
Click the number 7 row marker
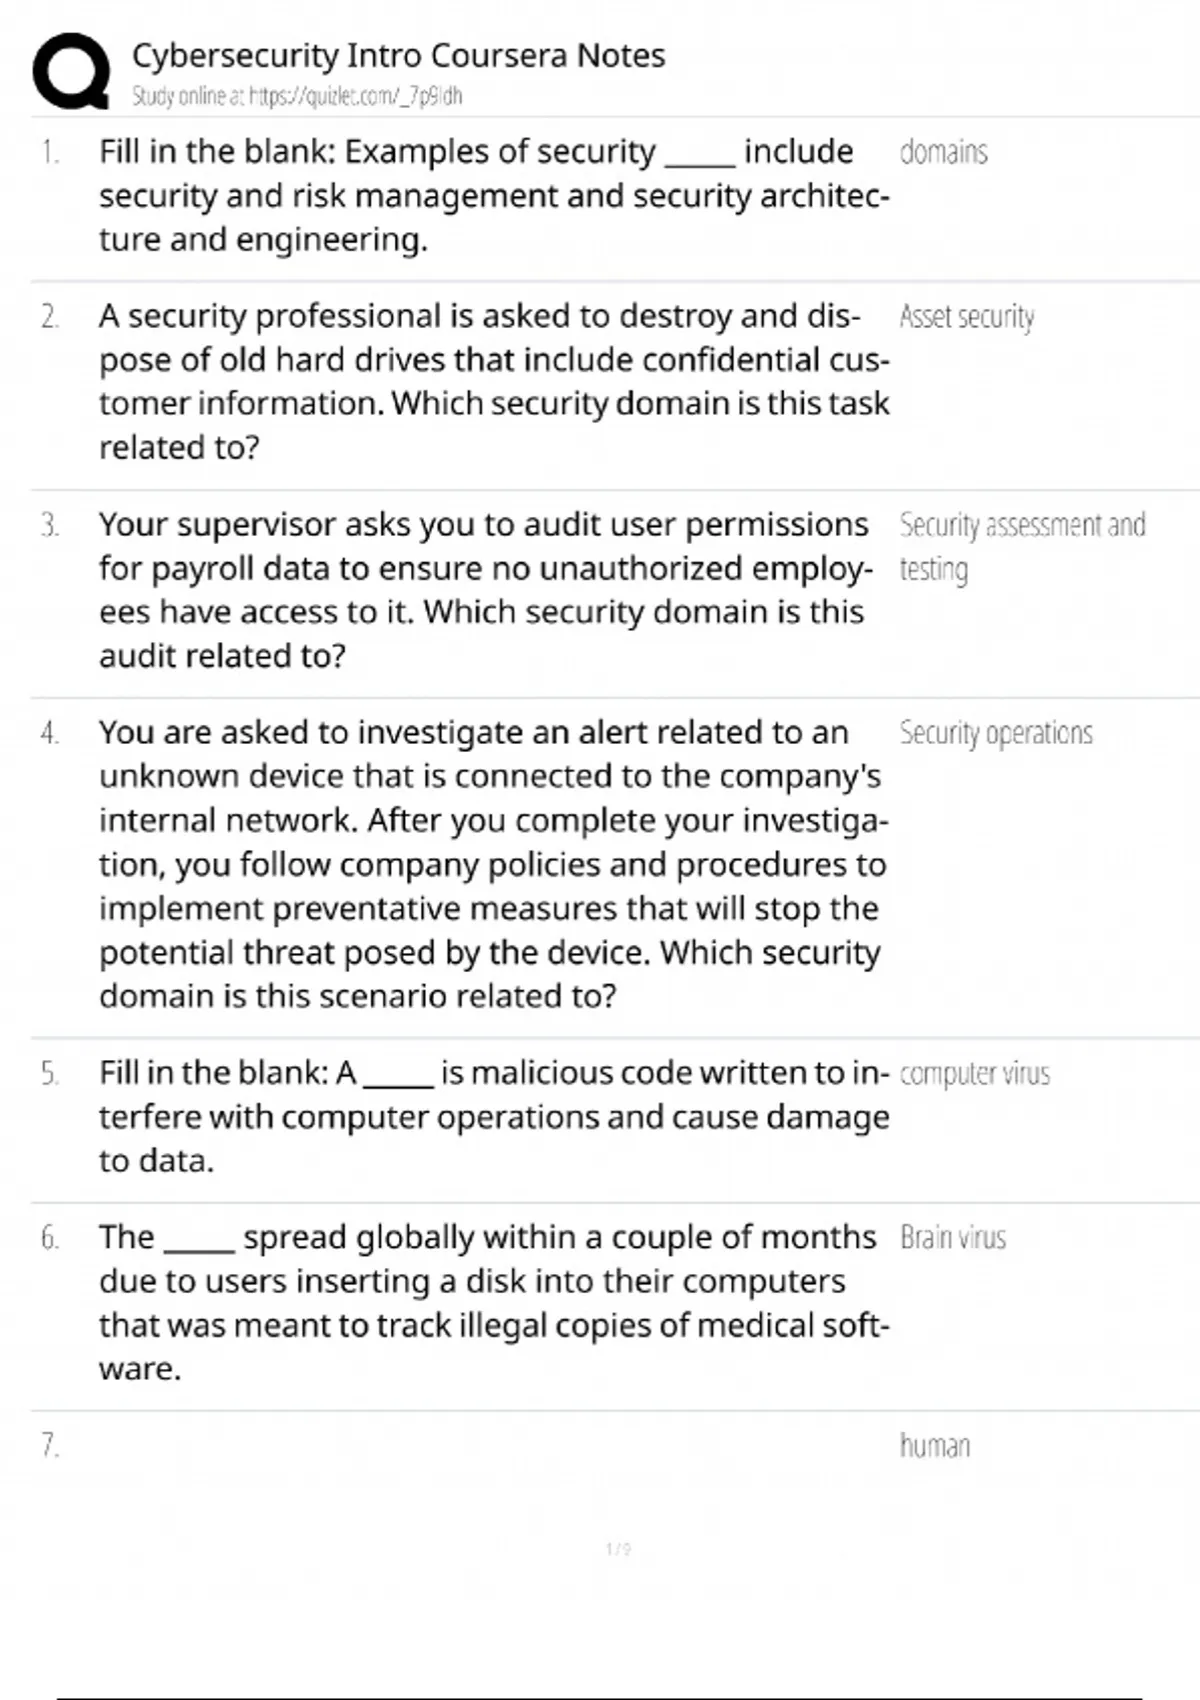click(50, 1446)
